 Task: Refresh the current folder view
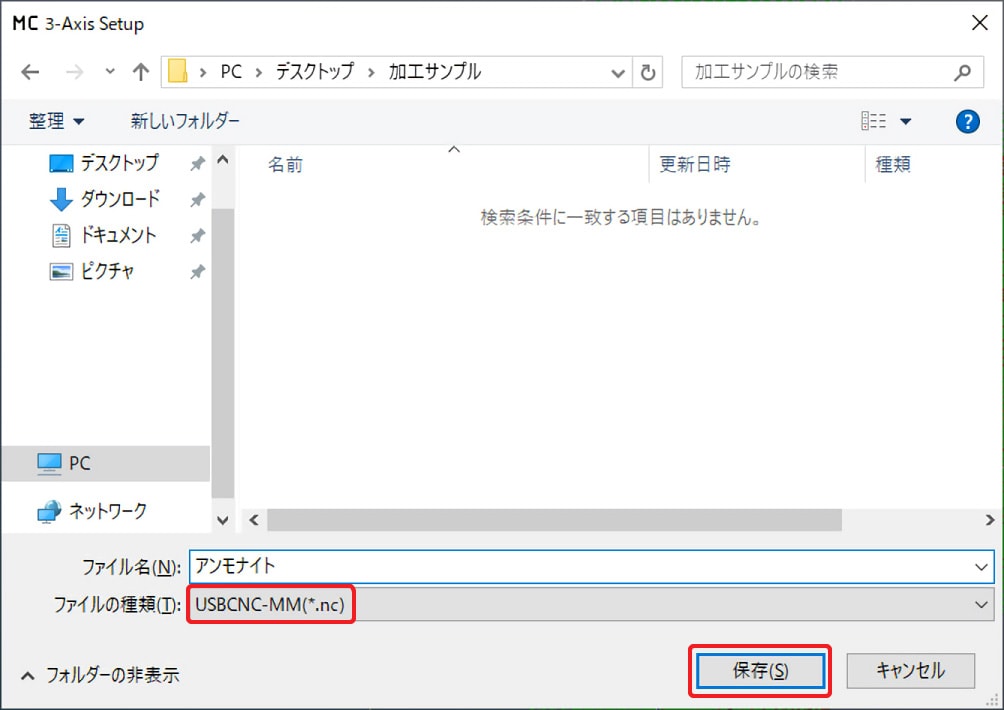648,72
